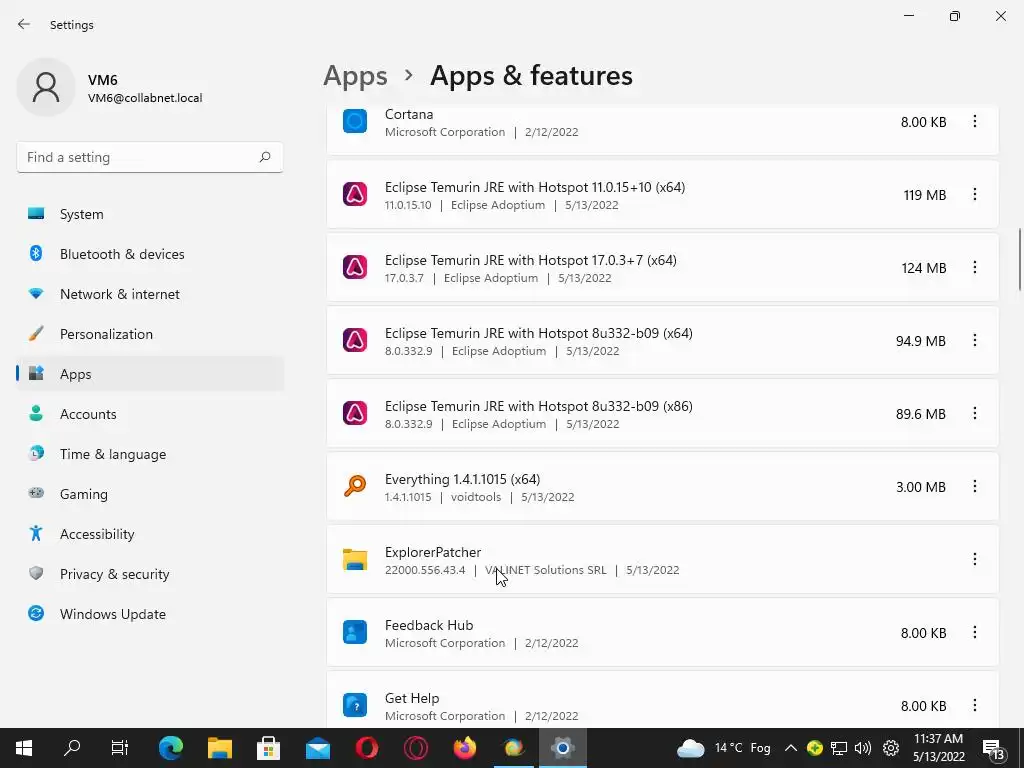Open options for Temurin 8u332-b09 (x64)

click(x=974, y=340)
